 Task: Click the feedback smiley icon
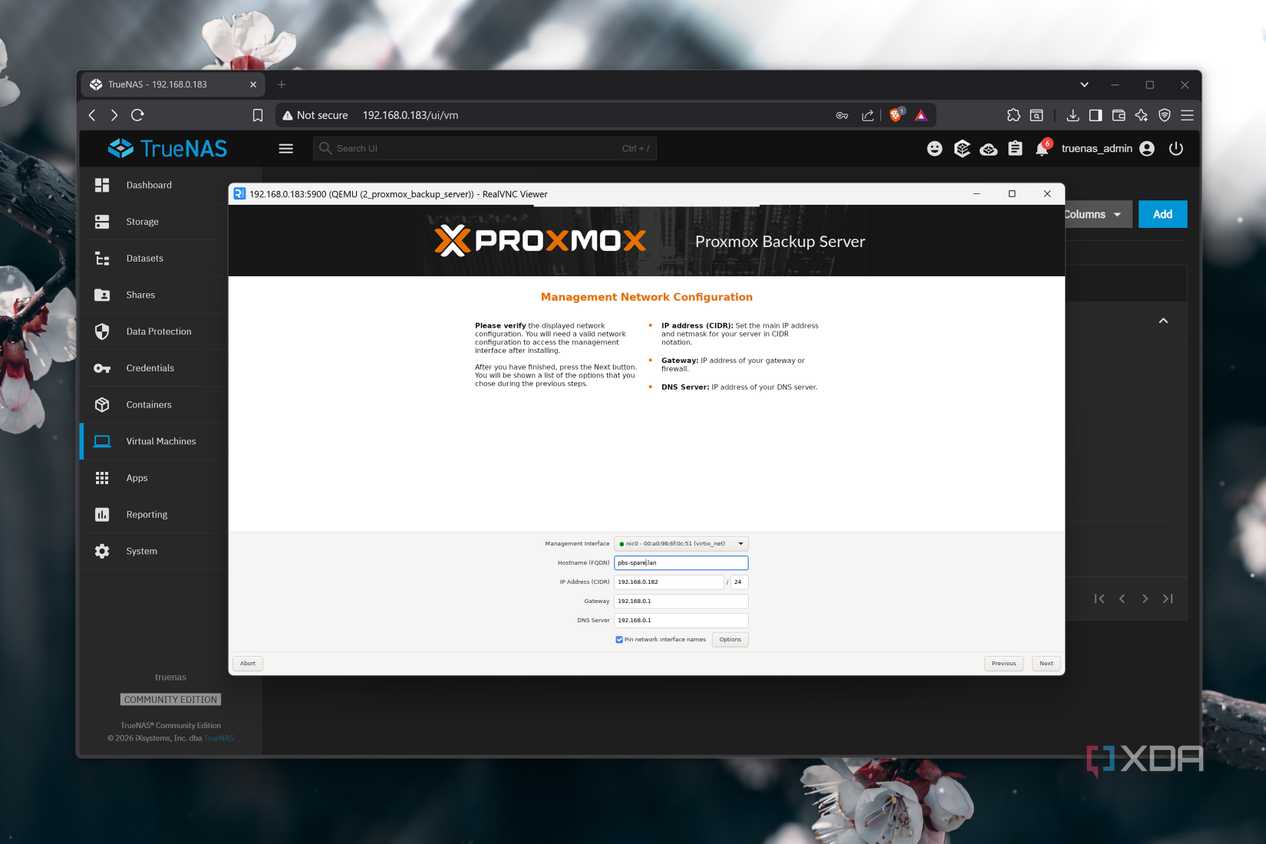click(934, 148)
